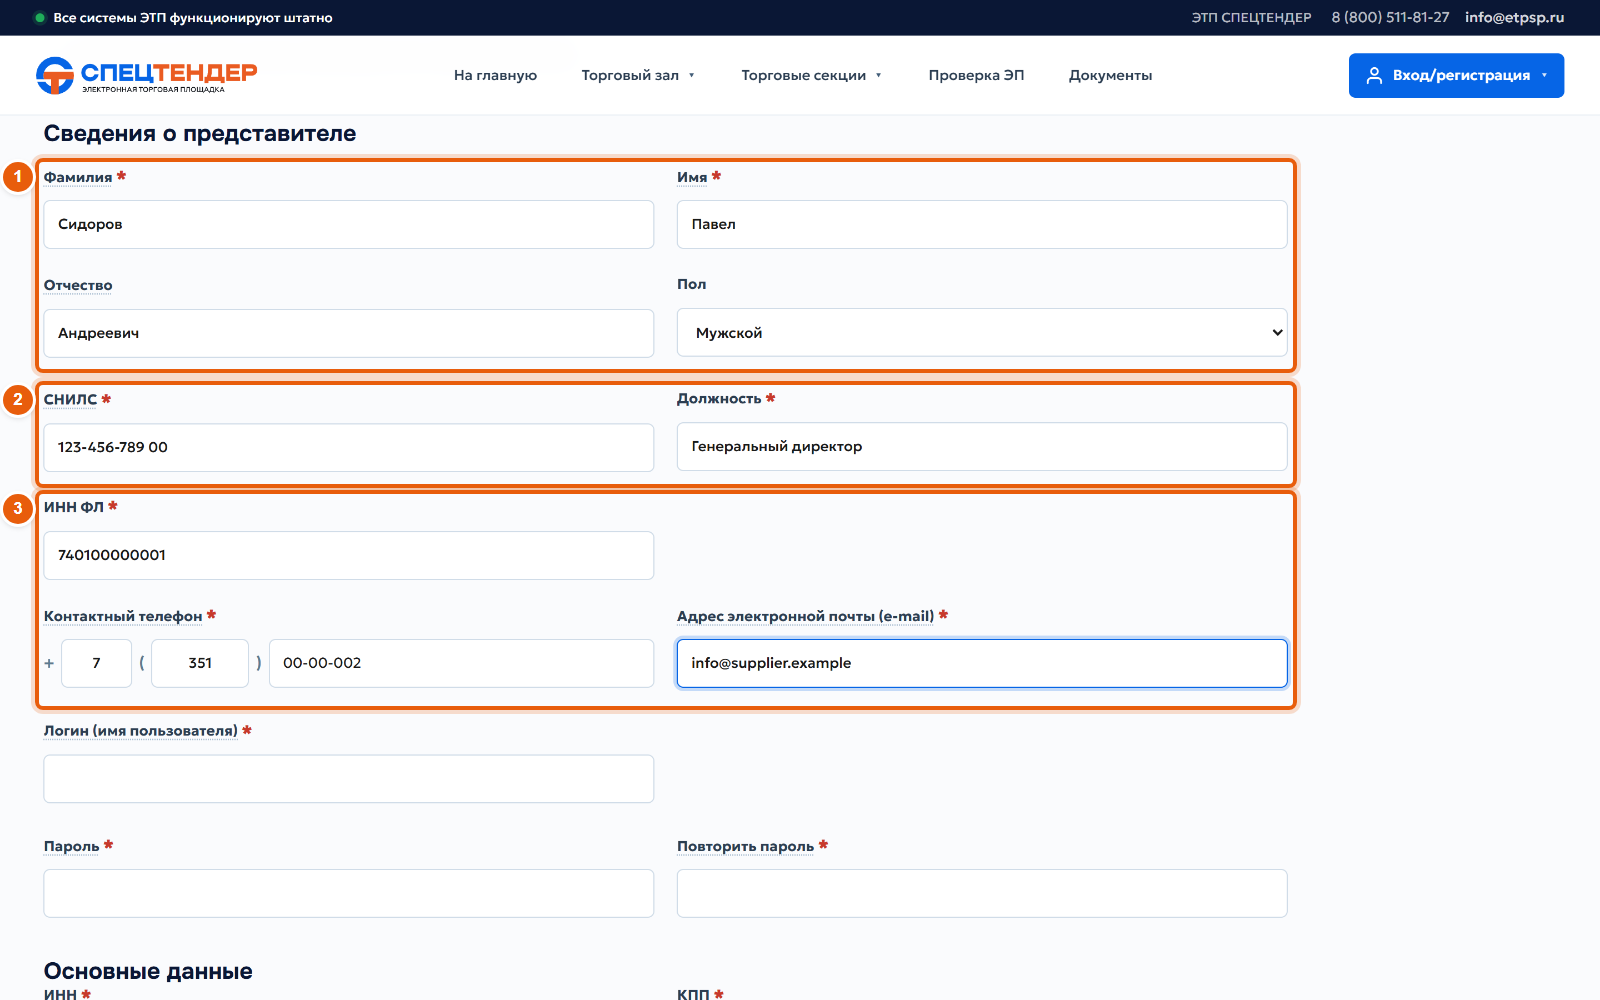Click the empty Логин input field
1600x1000 pixels.
pyautogui.click(x=348, y=778)
